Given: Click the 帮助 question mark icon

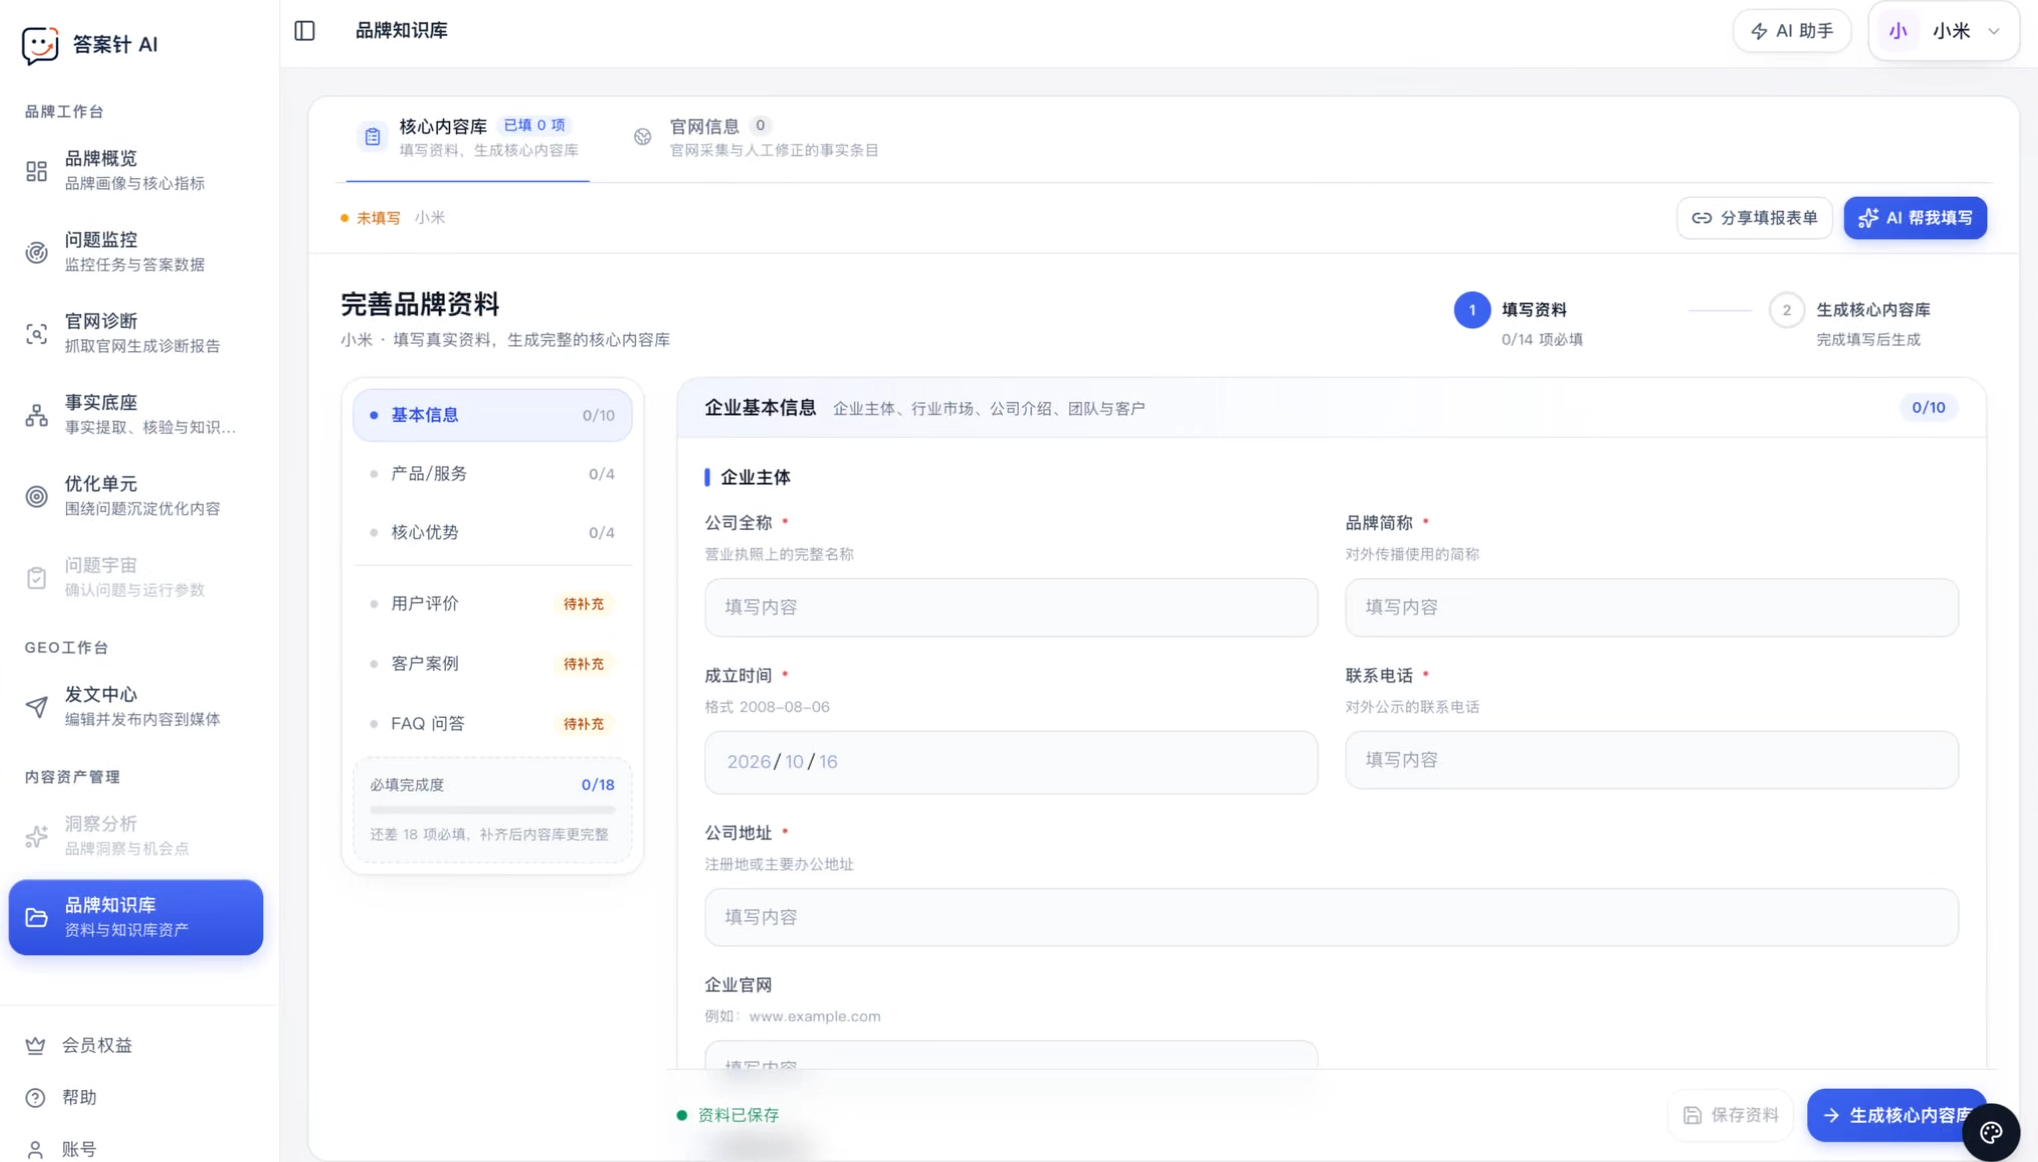Looking at the screenshot, I should point(36,1097).
